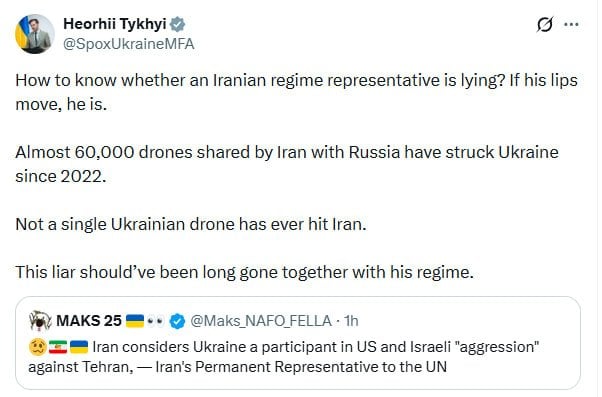Select the MAKS 25 display name
This screenshot has height=397, width=602.
[89, 321]
